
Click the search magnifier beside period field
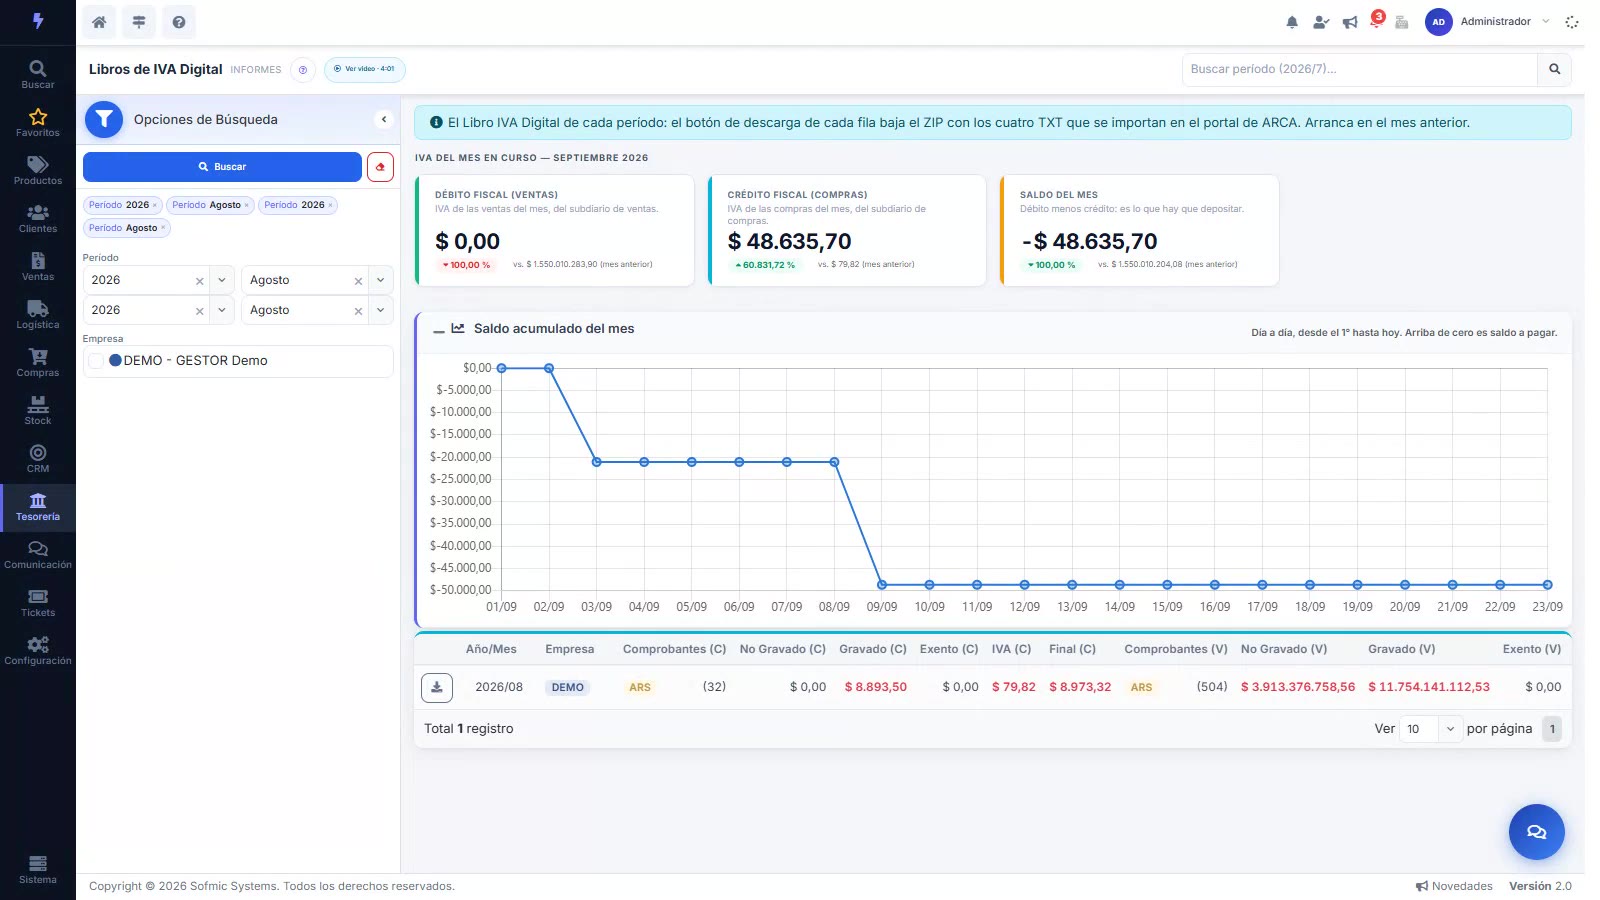point(1554,69)
